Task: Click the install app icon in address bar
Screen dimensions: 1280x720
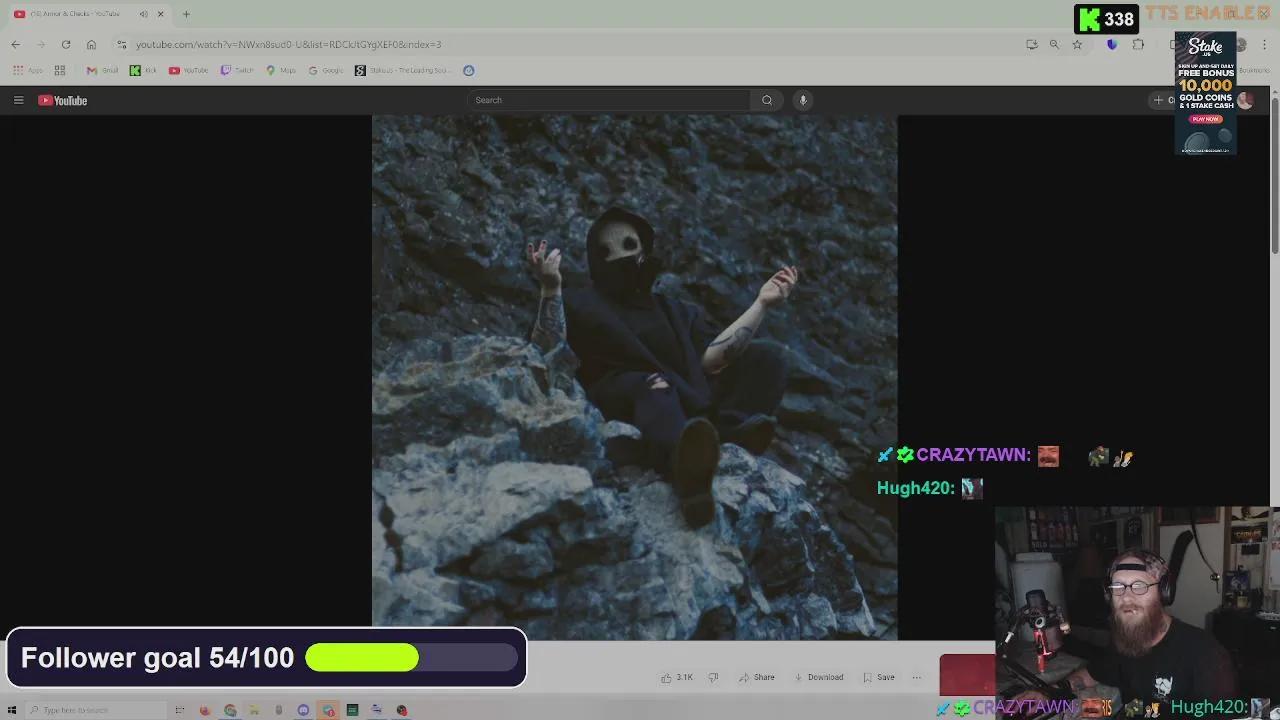Action: pos(1031,44)
